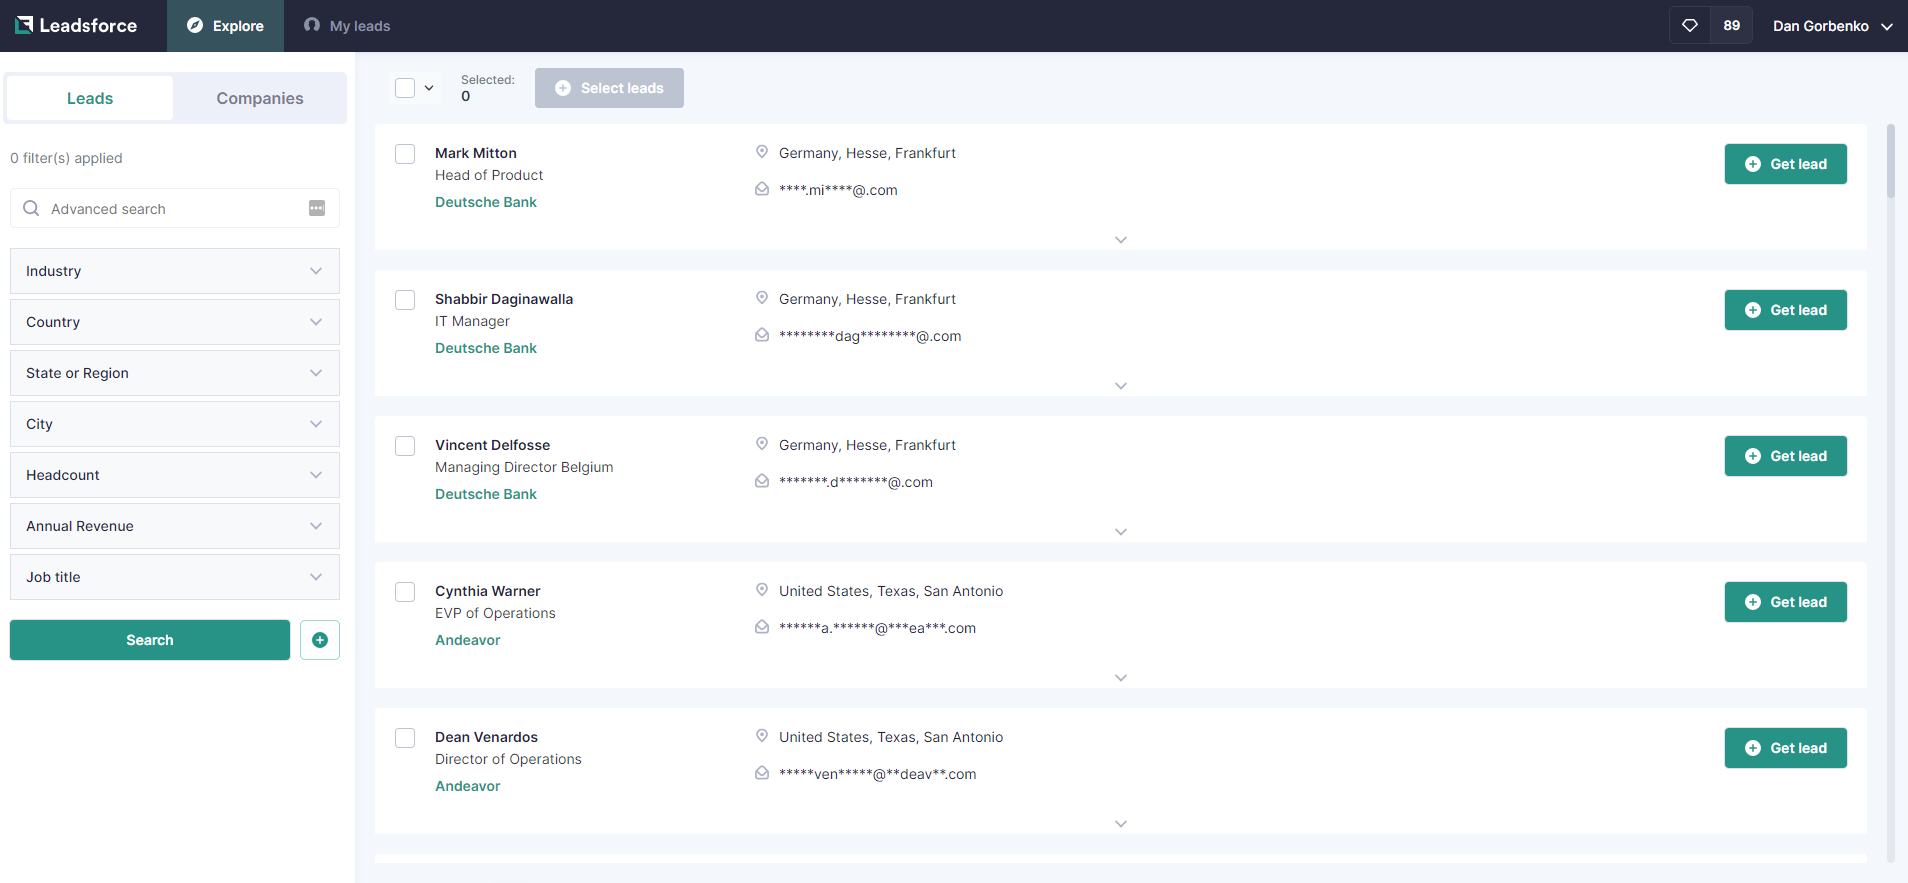Switch to the Companies tab
The image size is (1908, 883).
click(260, 98)
